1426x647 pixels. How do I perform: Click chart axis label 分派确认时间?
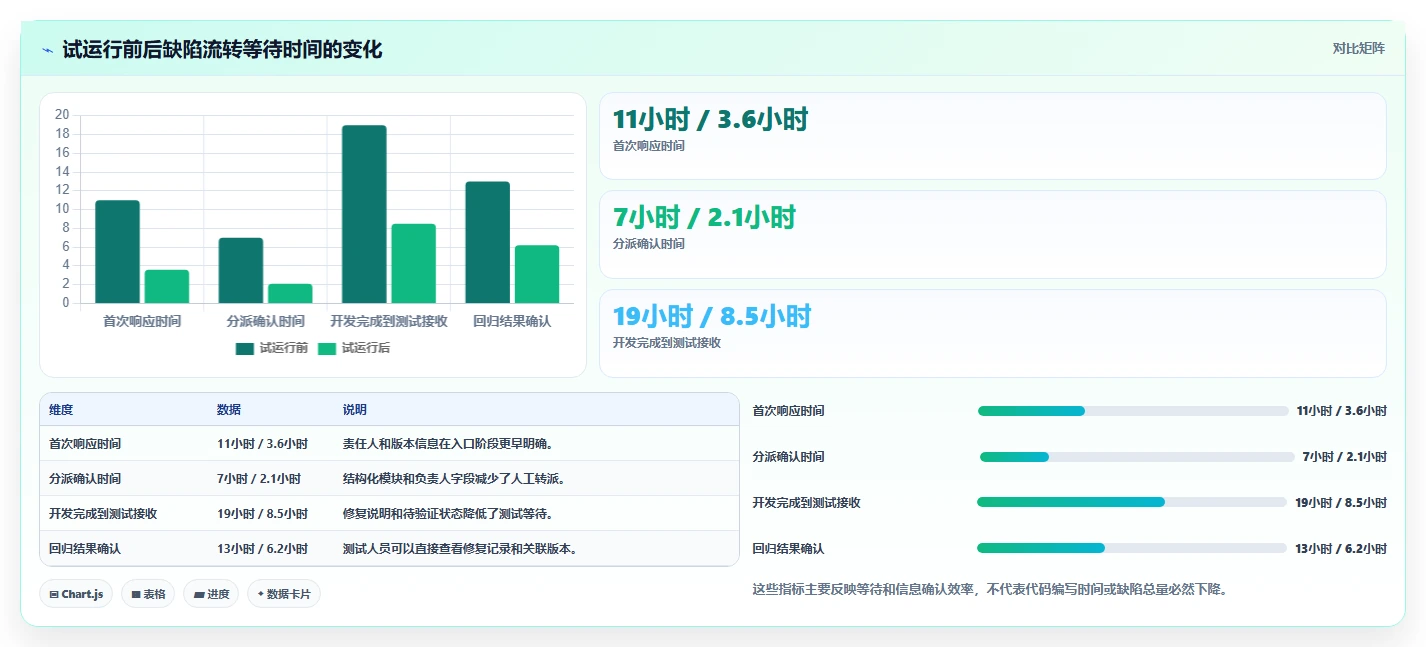266,322
